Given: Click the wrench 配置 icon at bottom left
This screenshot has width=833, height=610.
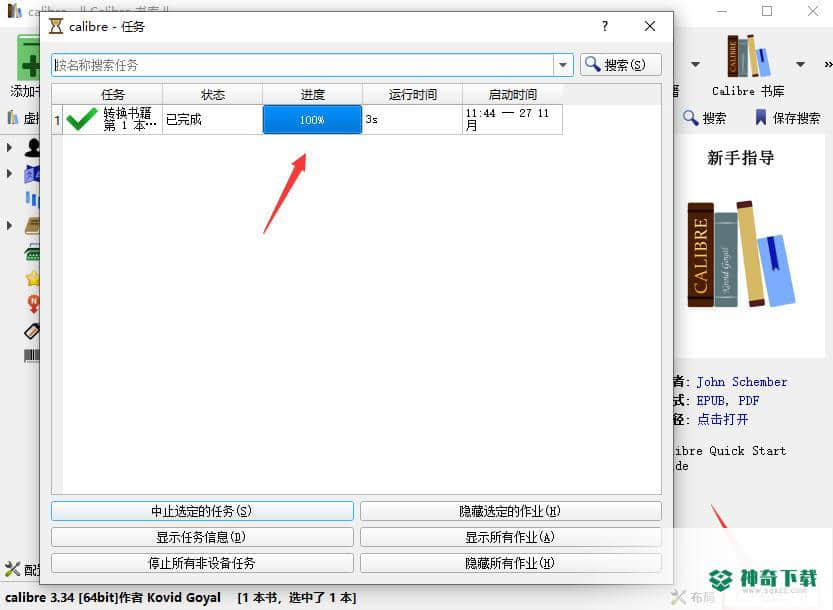Looking at the screenshot, I should tap(12, 570).
